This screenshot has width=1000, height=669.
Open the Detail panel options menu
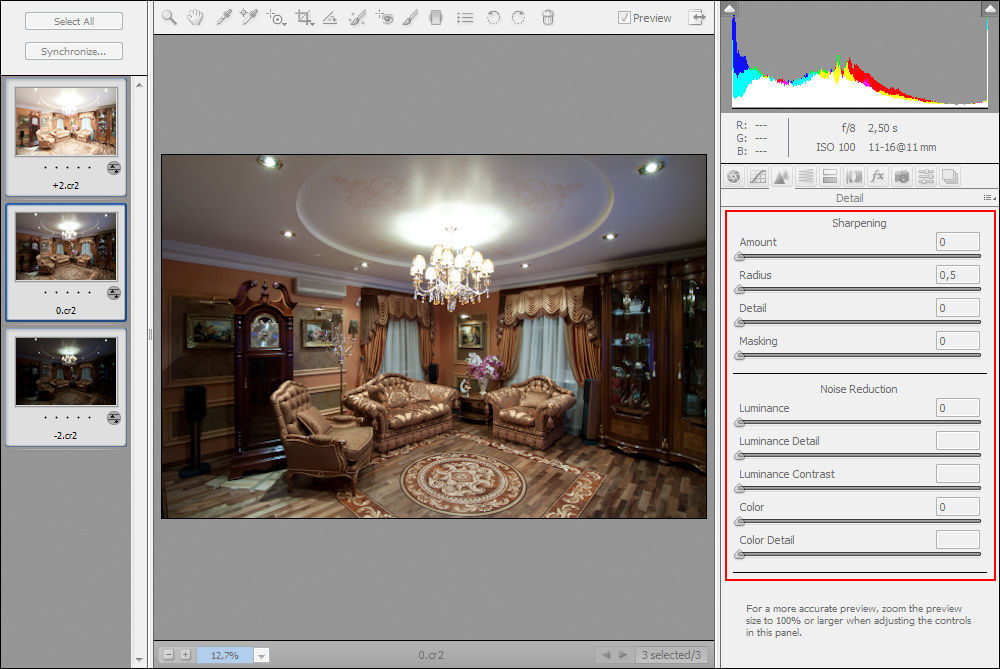tap(988, 198)
